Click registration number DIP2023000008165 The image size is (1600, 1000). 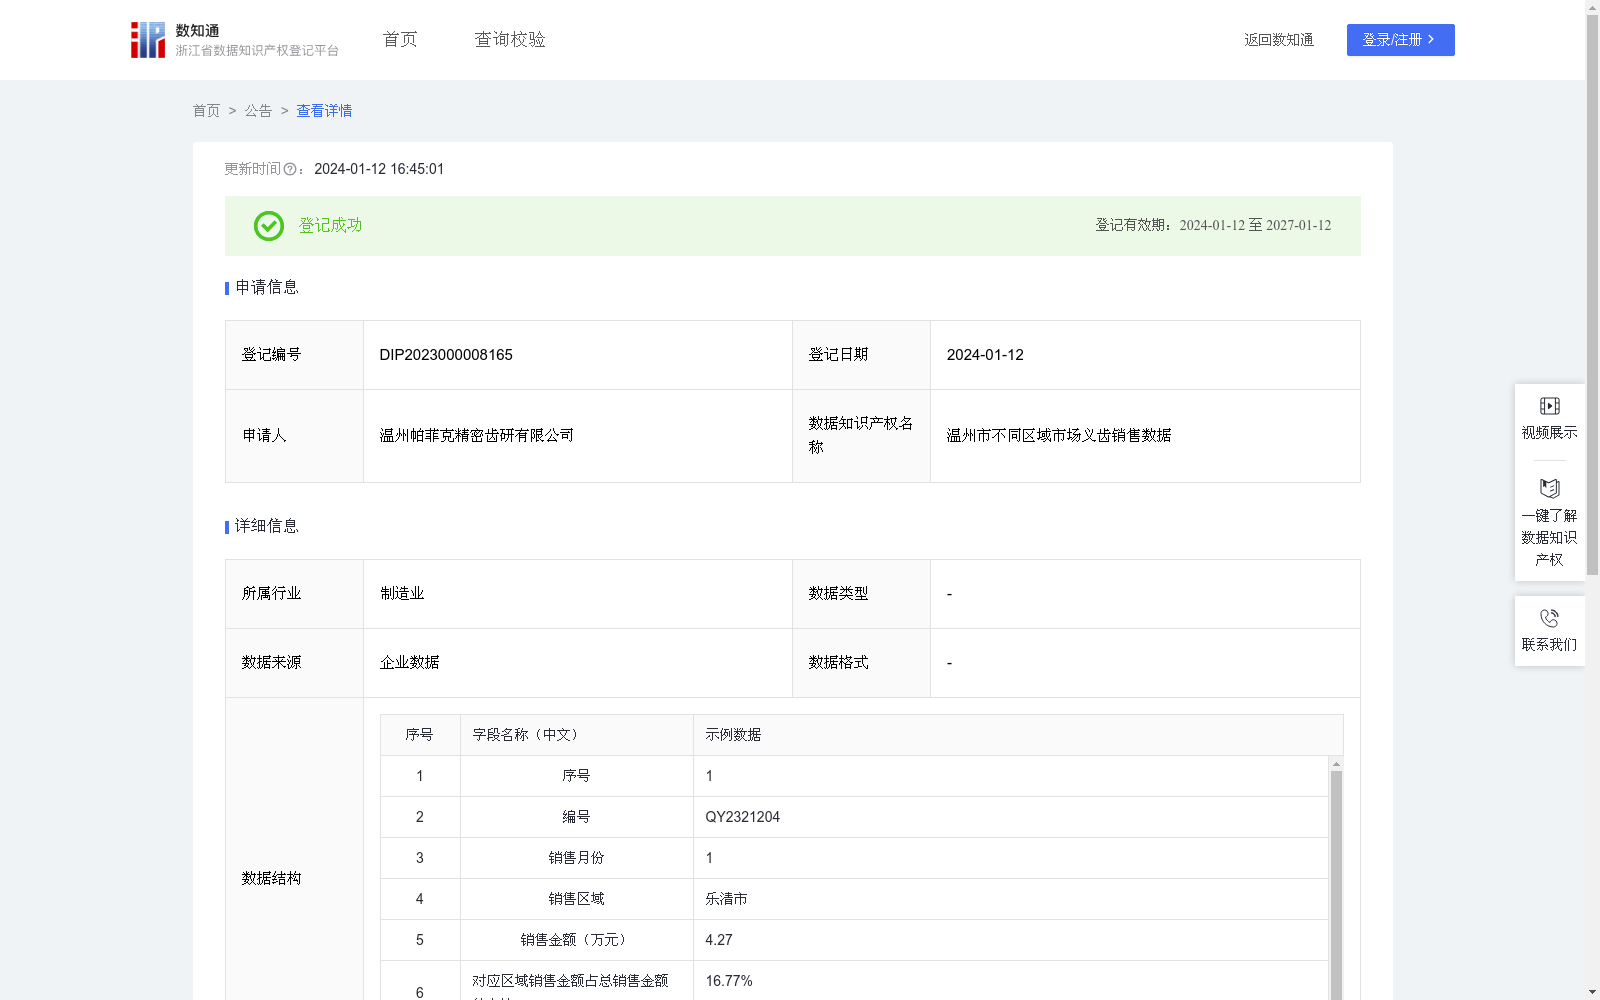pos(446,355)
